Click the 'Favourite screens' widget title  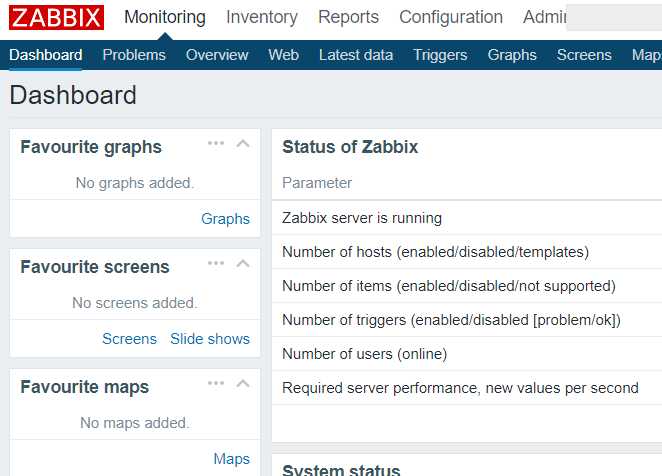[x=95, y=267]
